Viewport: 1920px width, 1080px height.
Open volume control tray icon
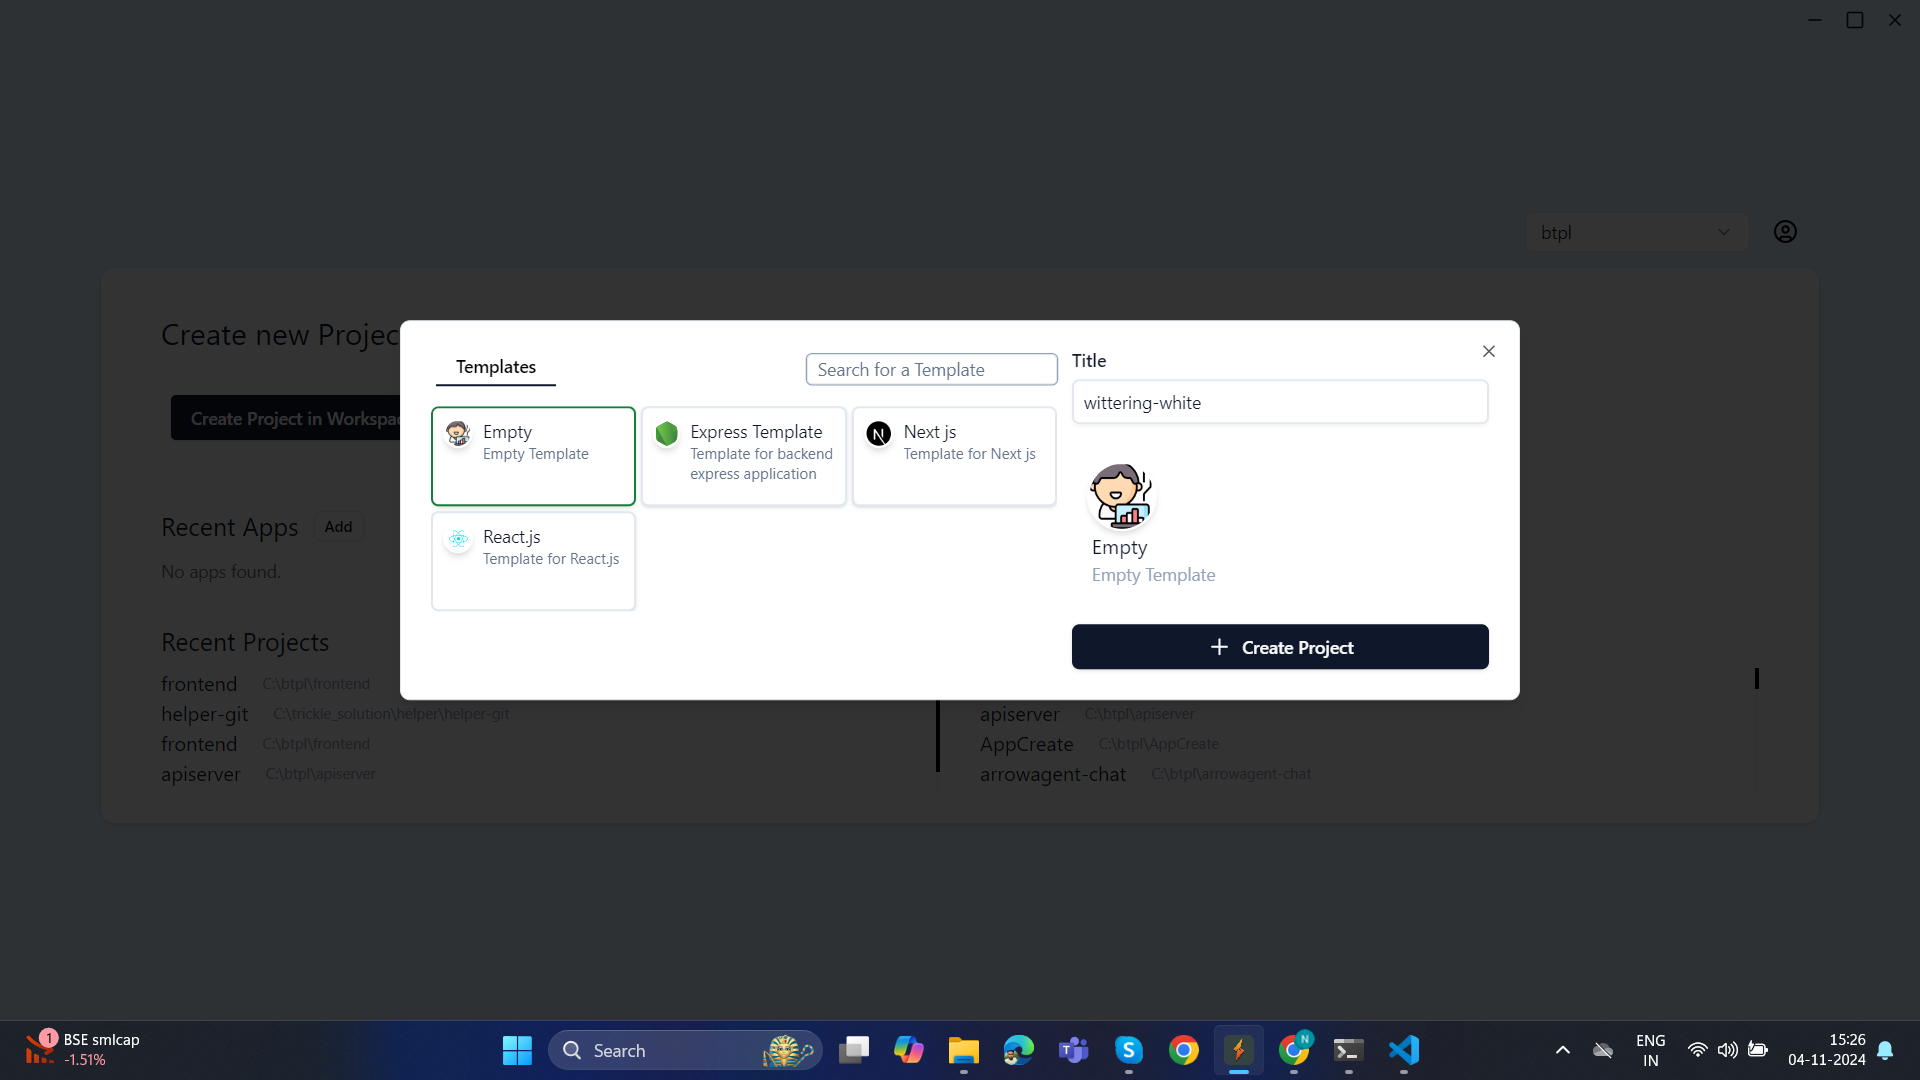[1727, 1050]
